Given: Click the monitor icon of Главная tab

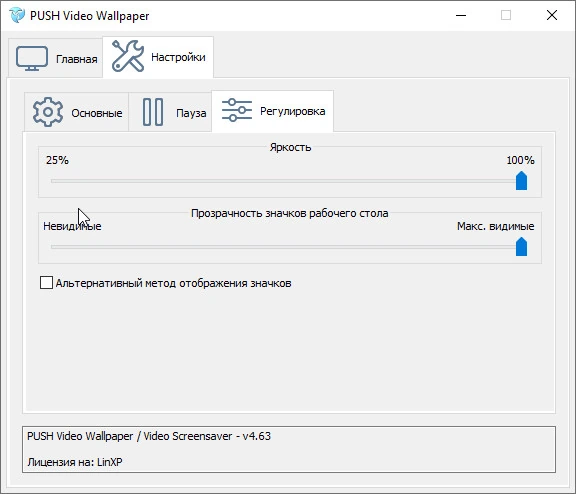Looking at the screenshot, I should (x=32, y=58).
